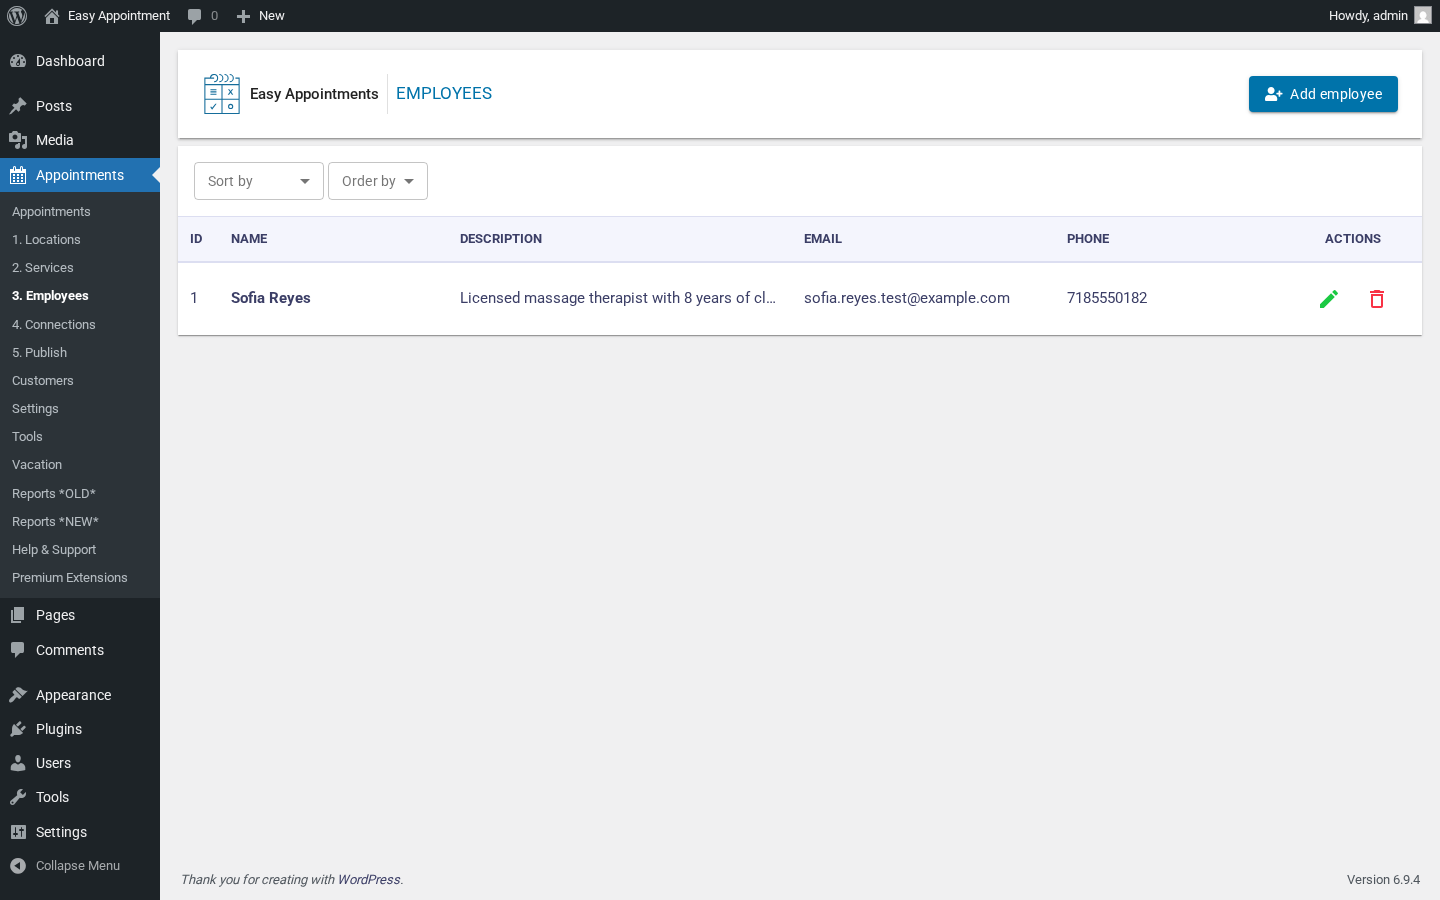Click the EMPLOYEES page heading
This screenshot has width=1440, height=900.
[x=444, y=94]
